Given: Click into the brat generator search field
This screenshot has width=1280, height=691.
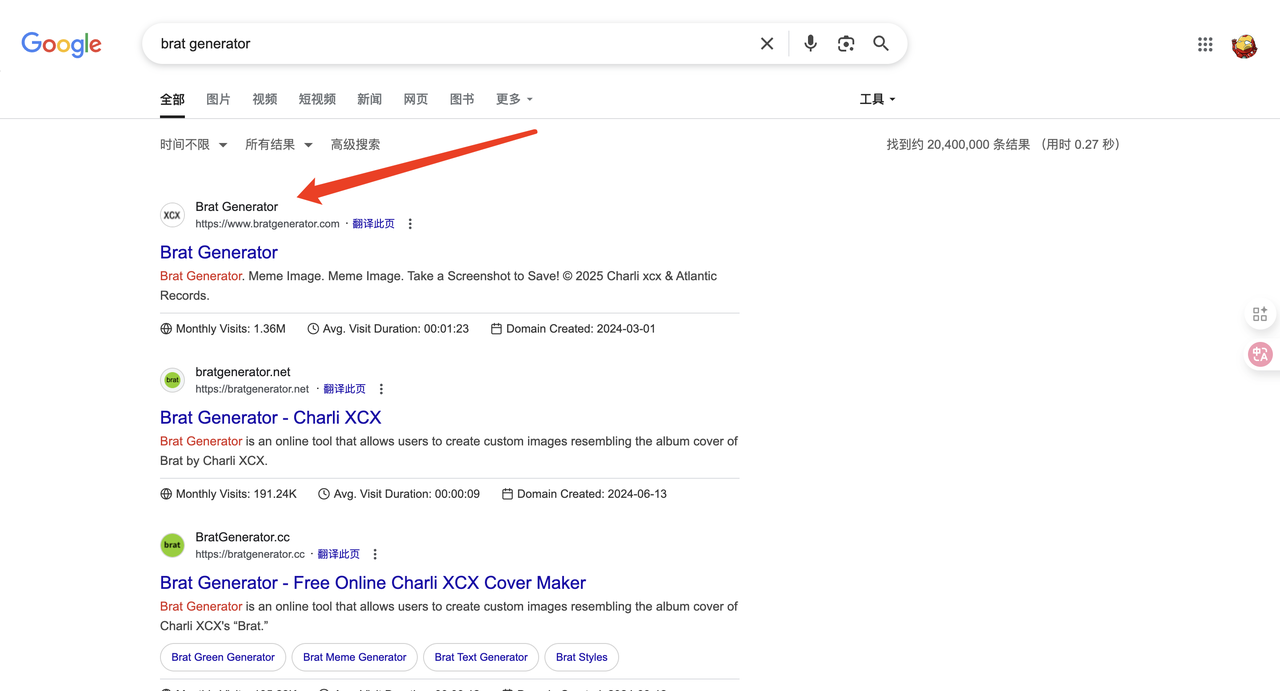Looking at the screenshot, I should 450,44.
